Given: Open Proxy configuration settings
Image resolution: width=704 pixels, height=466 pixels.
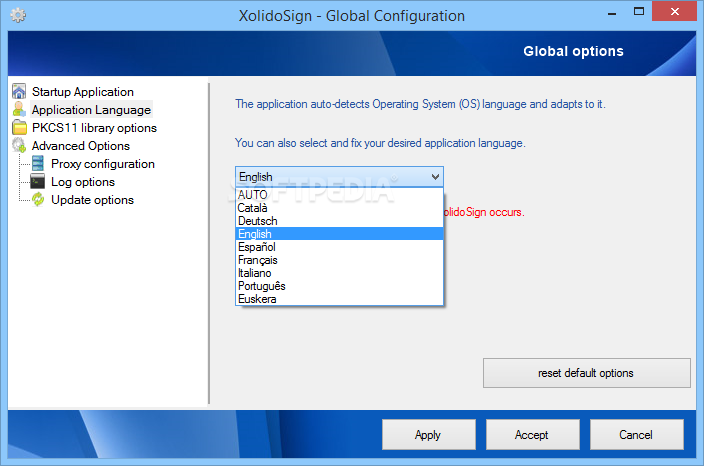Looking at the screenshot, I should [103, 163].
